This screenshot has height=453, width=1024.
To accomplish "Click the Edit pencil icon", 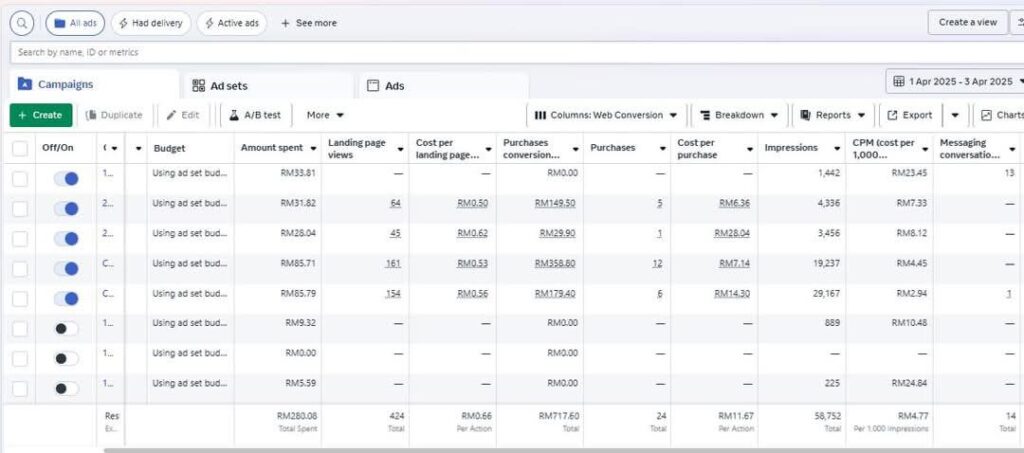I will [172, 115].
